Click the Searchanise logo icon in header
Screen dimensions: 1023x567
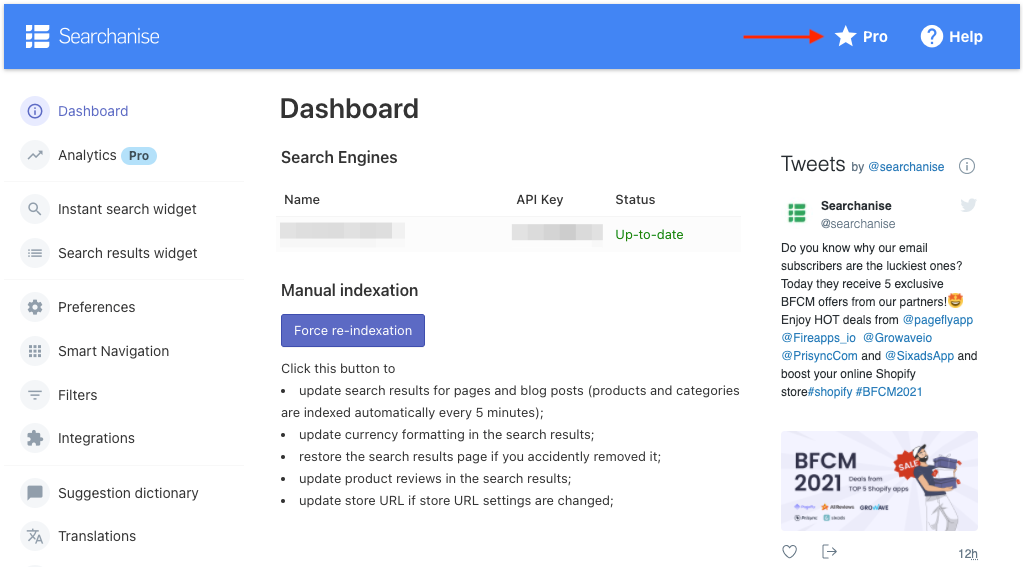coord(37,37)
